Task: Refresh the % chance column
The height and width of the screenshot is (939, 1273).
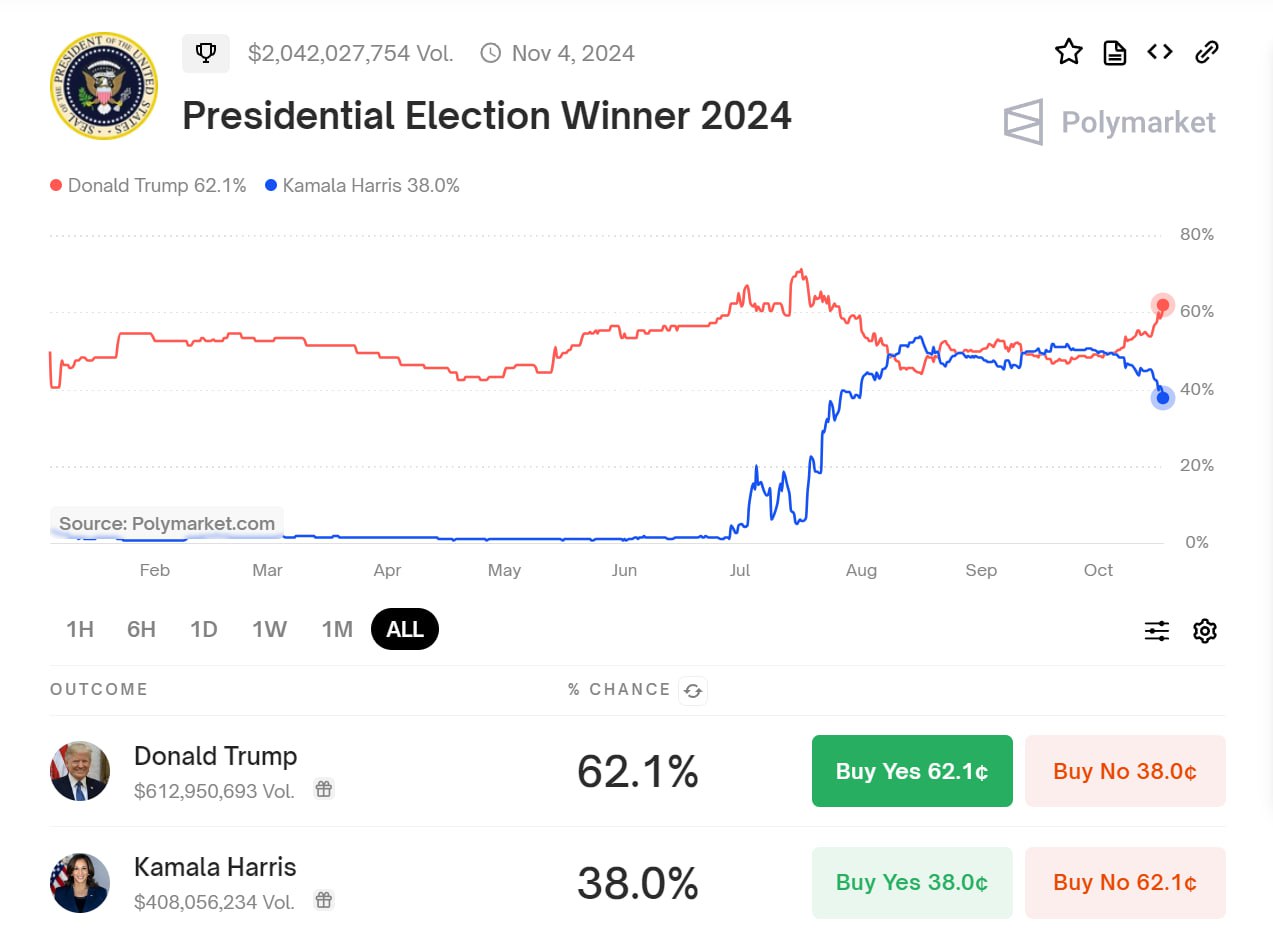Action: coord(693,690)
